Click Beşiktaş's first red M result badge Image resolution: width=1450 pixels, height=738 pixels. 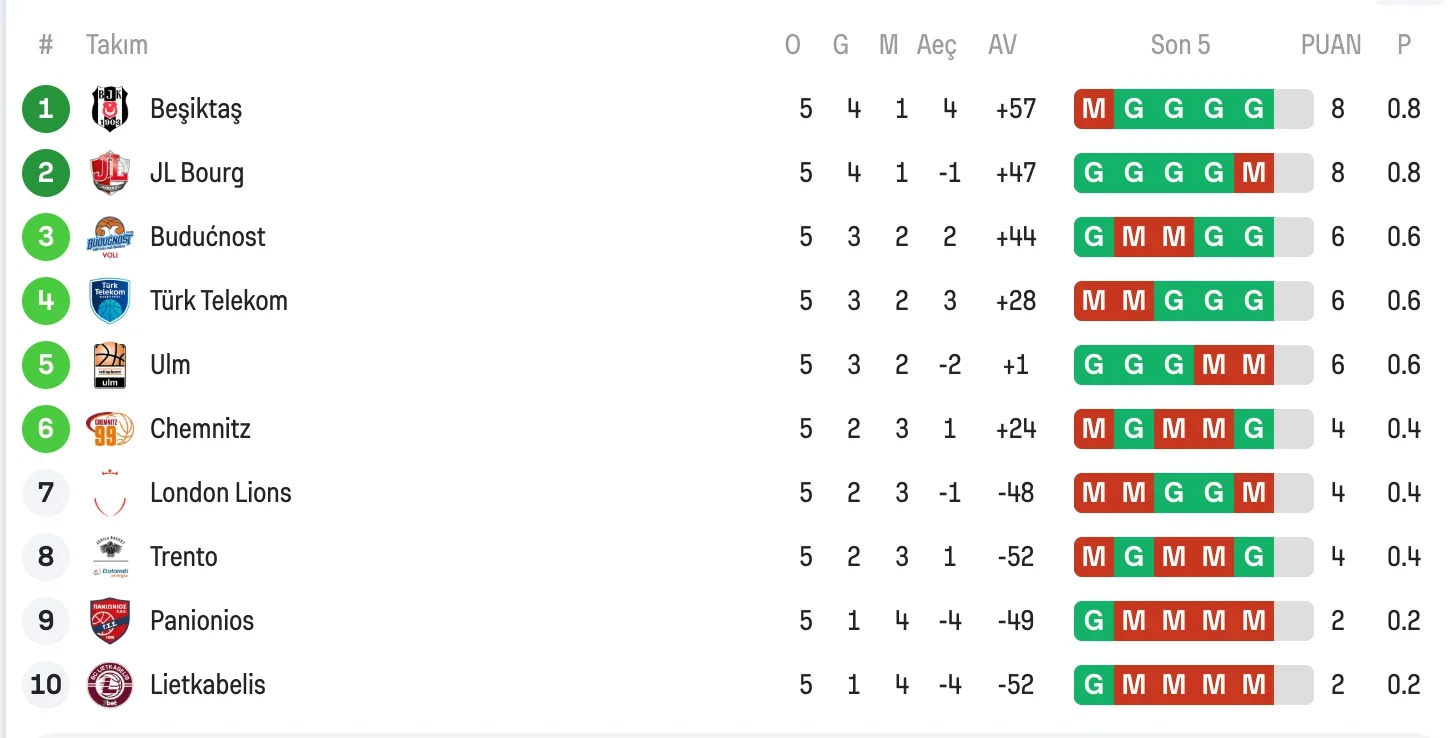click(x=1094, y=109)
